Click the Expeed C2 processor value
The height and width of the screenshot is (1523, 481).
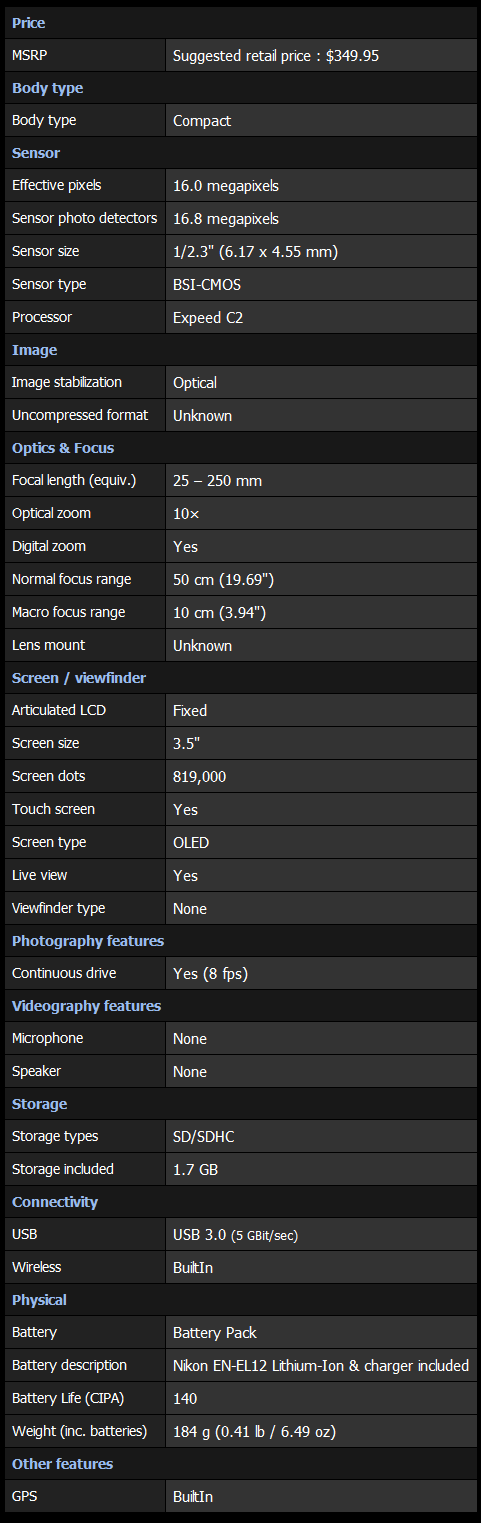pyautogui.click(x=208, y=317)
